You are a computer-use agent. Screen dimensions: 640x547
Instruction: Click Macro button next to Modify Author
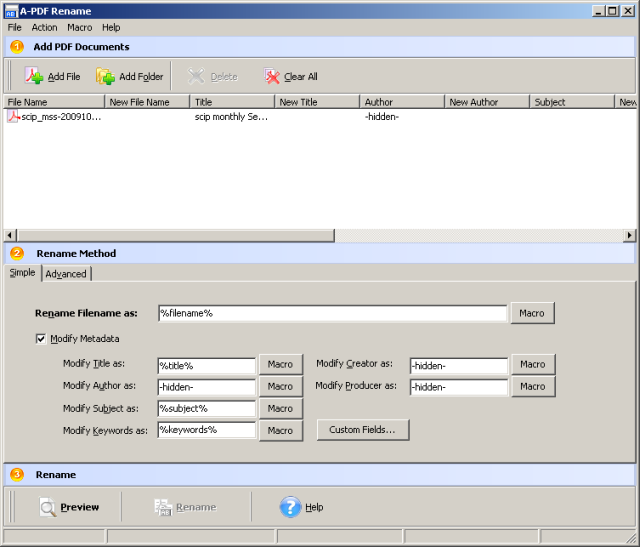pos(281,386)
